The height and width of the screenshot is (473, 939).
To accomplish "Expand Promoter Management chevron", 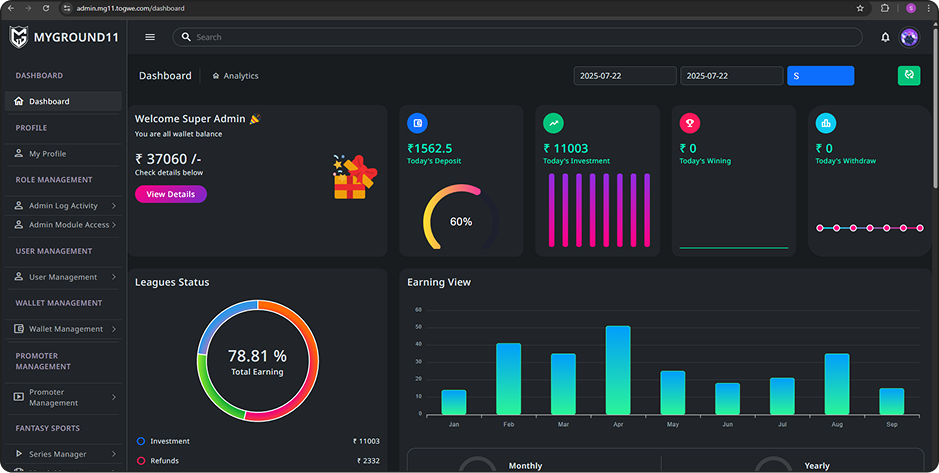I will (x=114, y=397).
